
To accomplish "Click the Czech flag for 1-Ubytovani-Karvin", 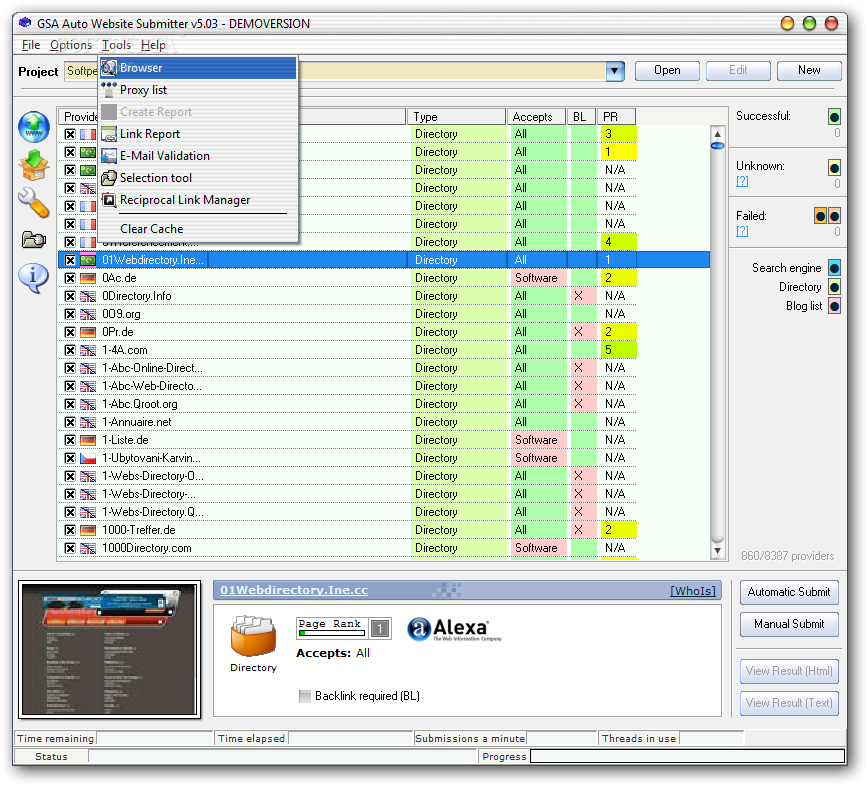I will [x=88, y=458].
